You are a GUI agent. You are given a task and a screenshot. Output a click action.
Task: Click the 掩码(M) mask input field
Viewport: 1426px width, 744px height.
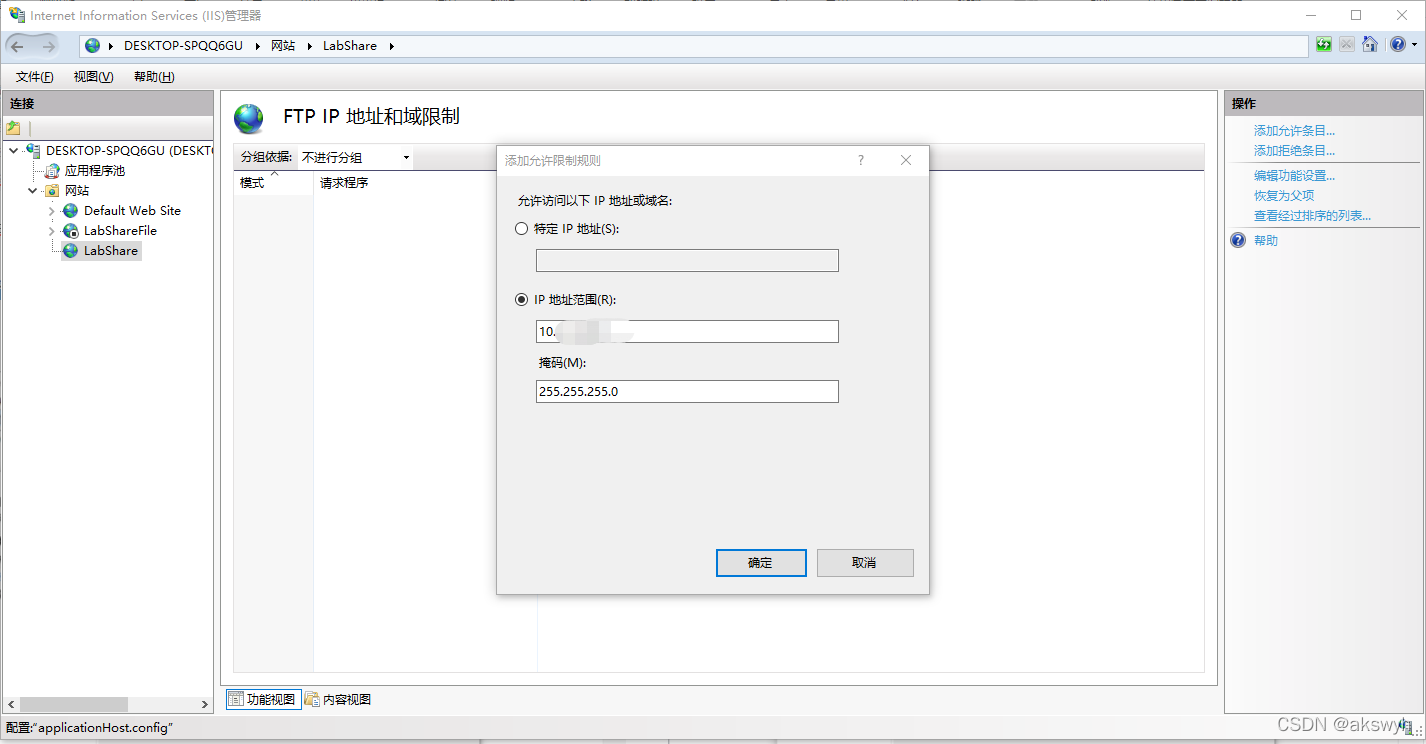(687, 392)
